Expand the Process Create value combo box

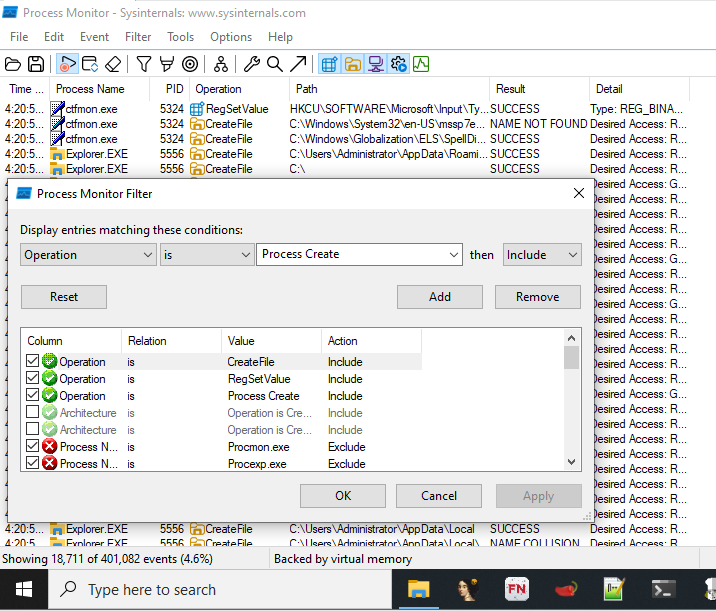pos(453,254)
